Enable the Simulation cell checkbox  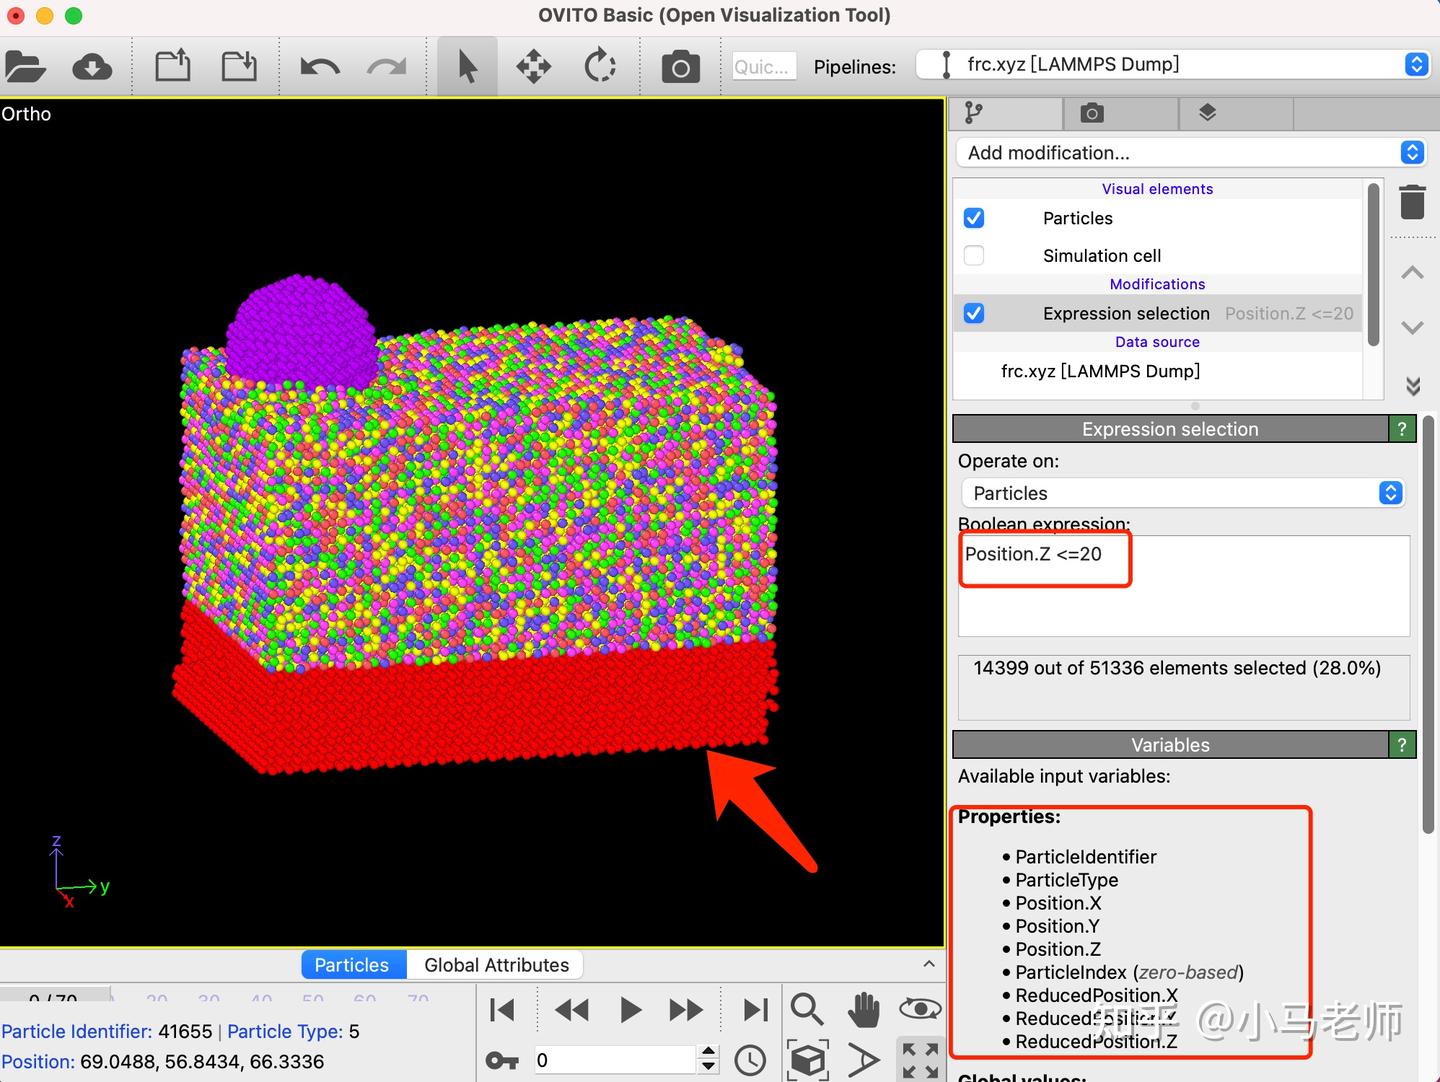coord(974,255)
